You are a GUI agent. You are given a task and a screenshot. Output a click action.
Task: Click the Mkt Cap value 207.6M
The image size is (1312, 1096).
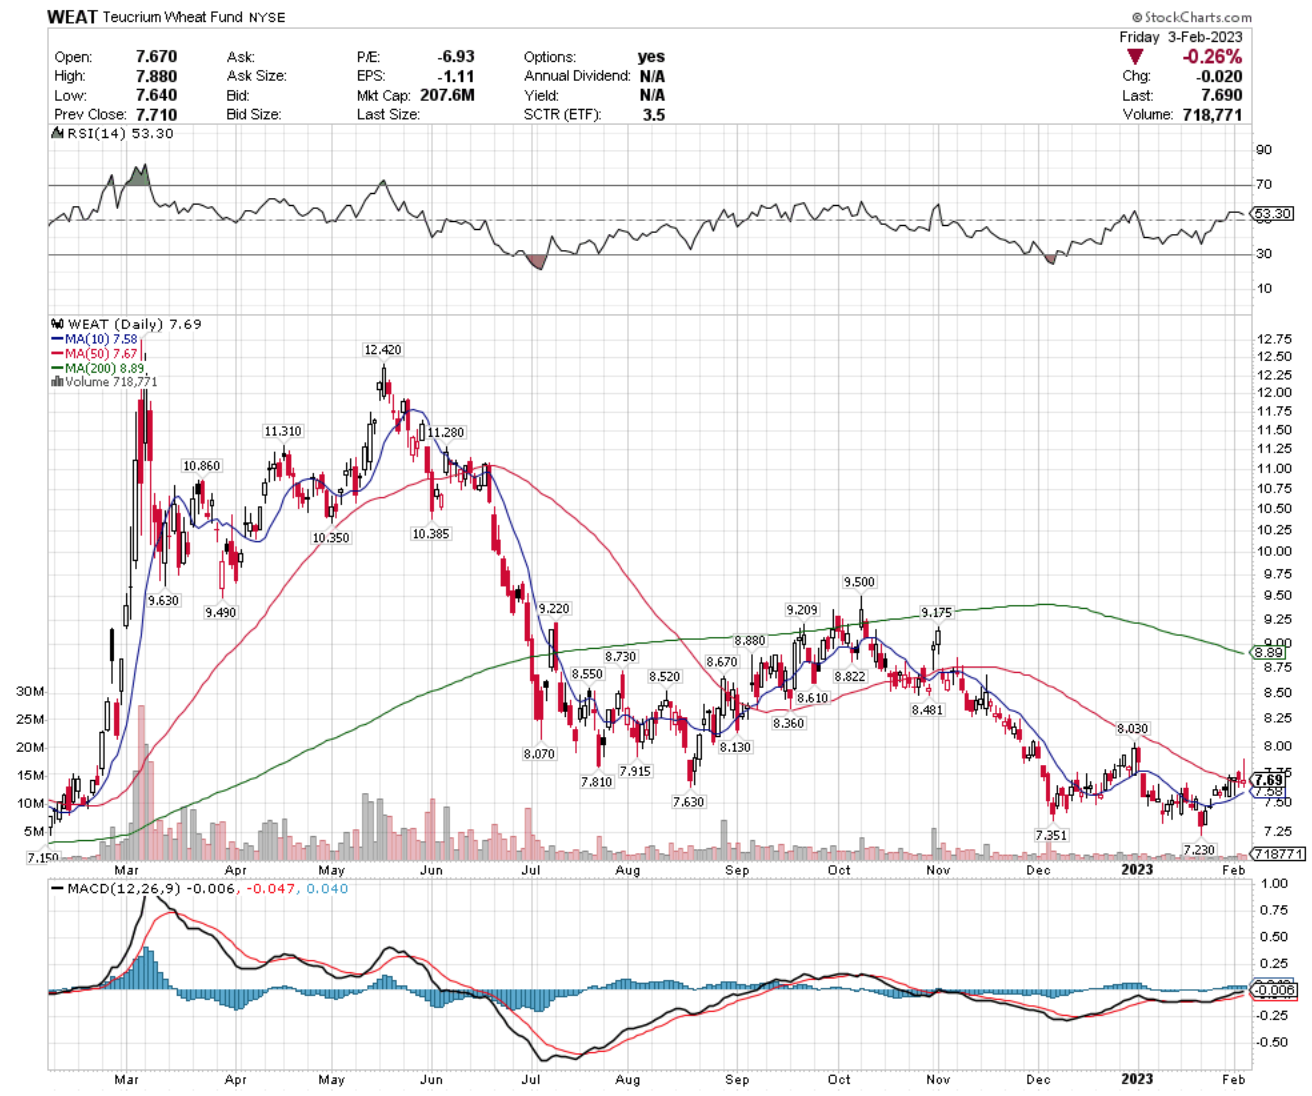pos(448,95)
